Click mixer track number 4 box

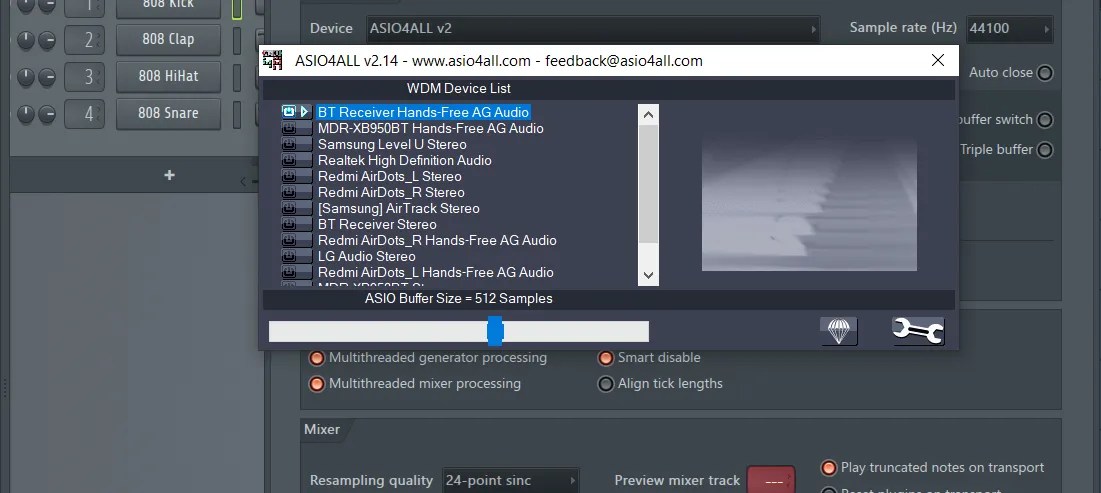84,113
